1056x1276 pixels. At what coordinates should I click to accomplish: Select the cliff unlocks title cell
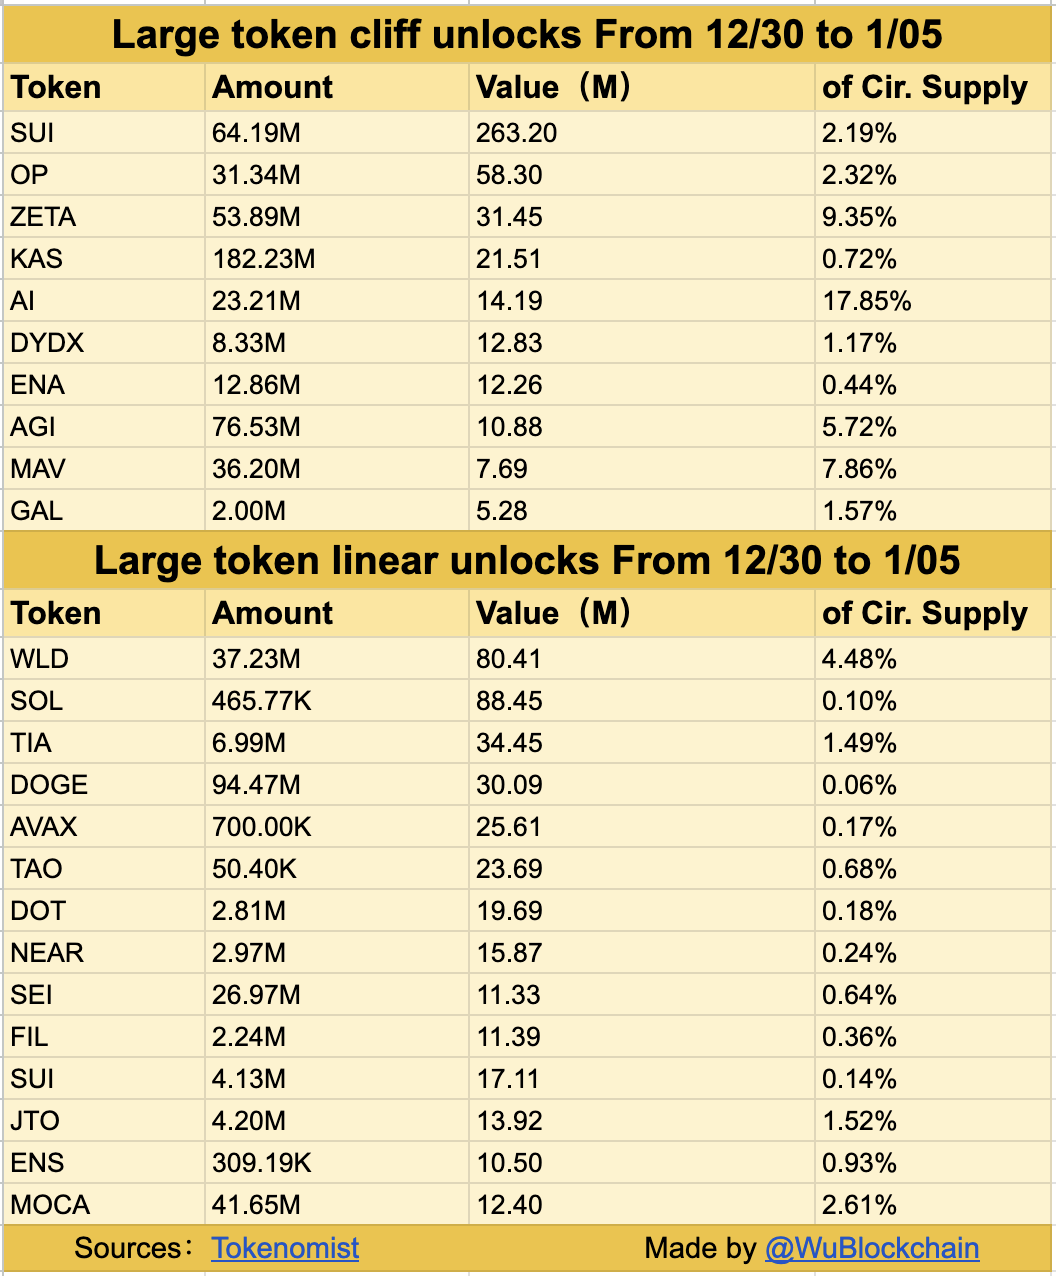pyautogui.click(x=527, y=35)
